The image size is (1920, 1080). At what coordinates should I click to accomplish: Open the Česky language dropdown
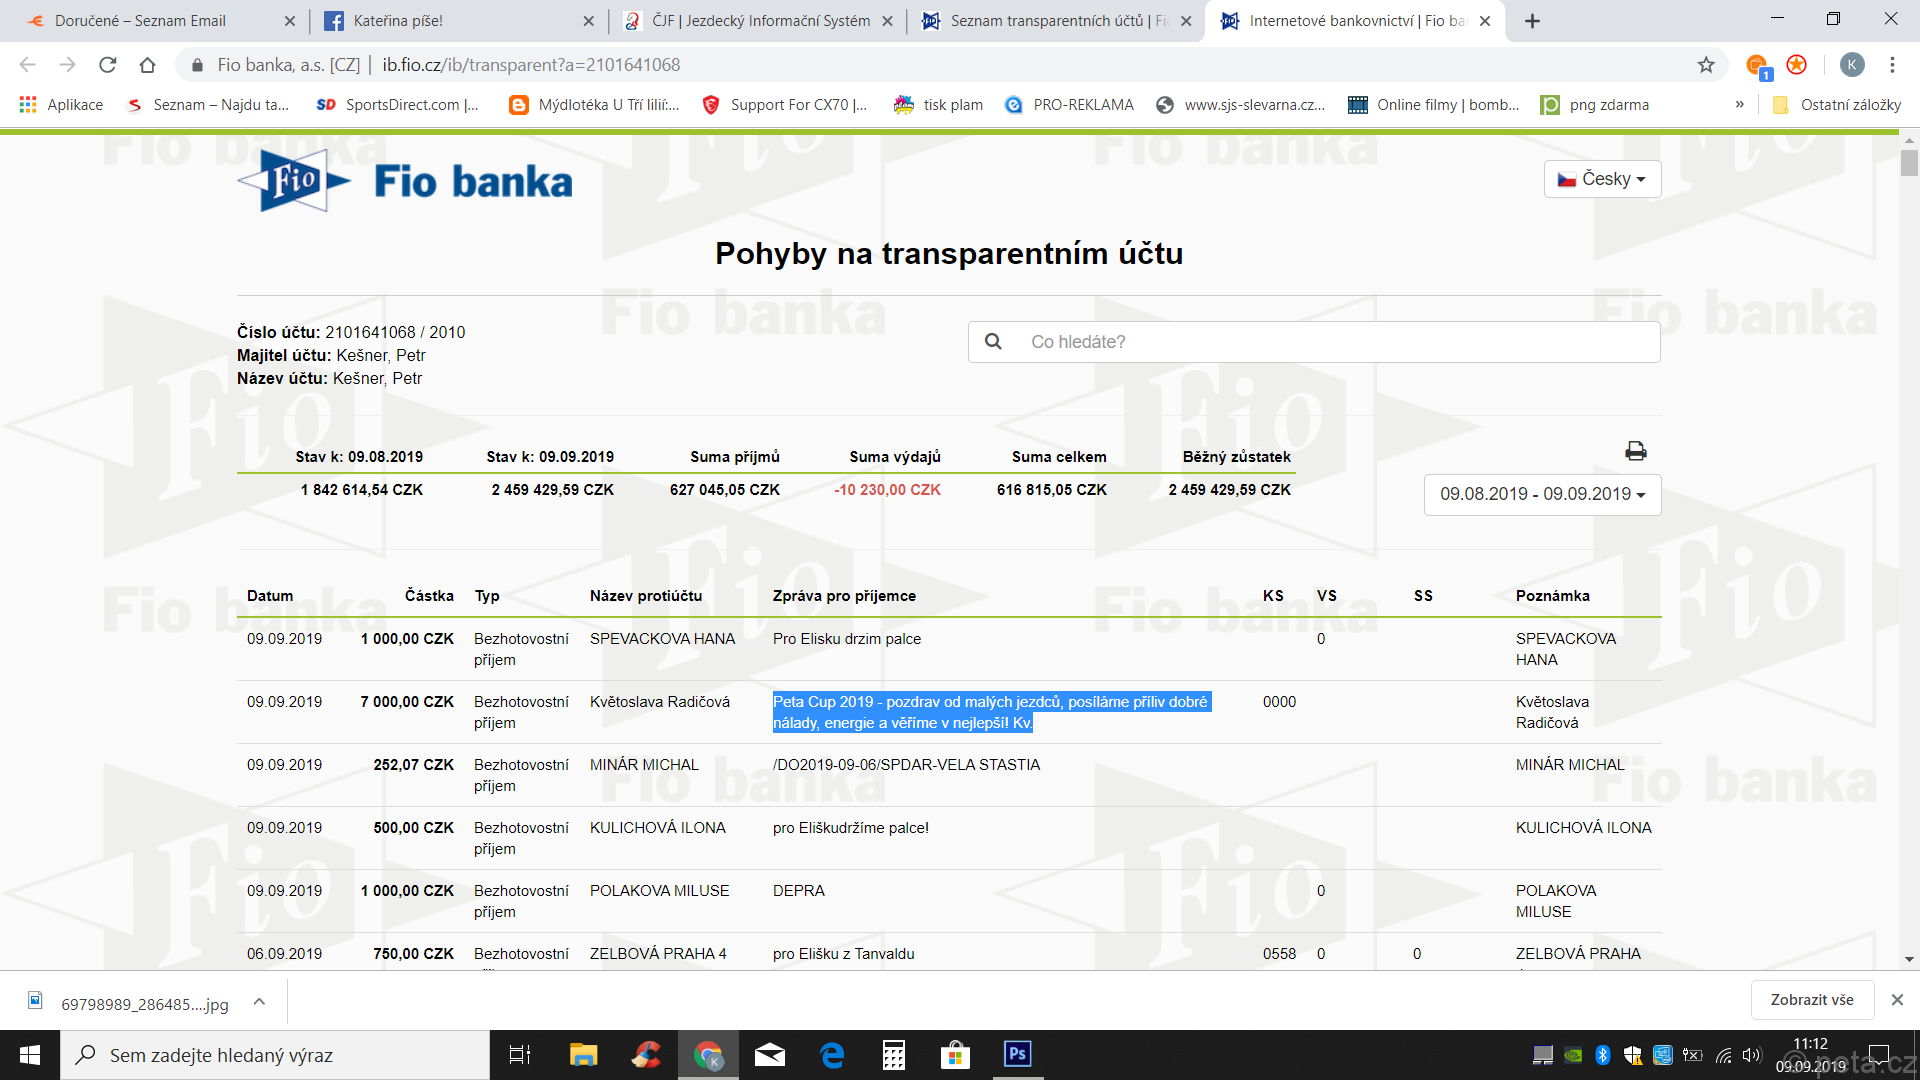tap(1602, 179)
